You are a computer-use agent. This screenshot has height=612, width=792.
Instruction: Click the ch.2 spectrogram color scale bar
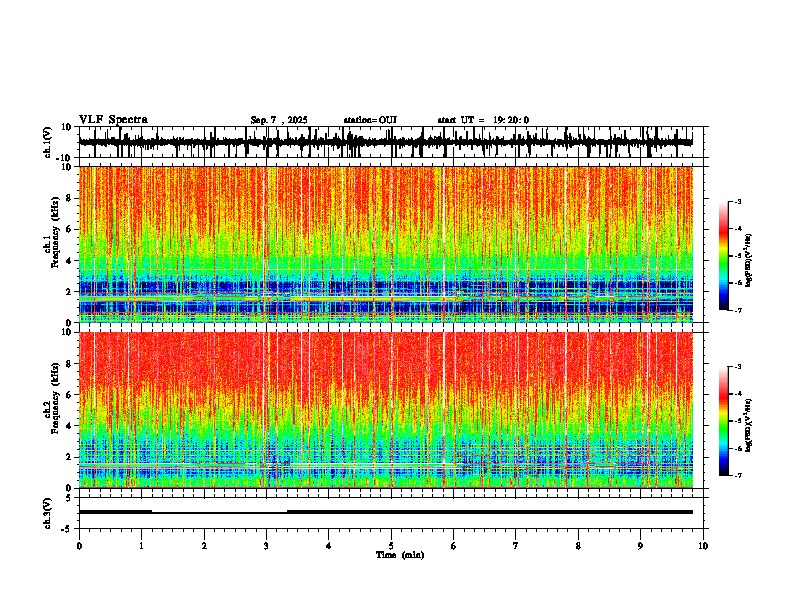(x=724, y=421)
